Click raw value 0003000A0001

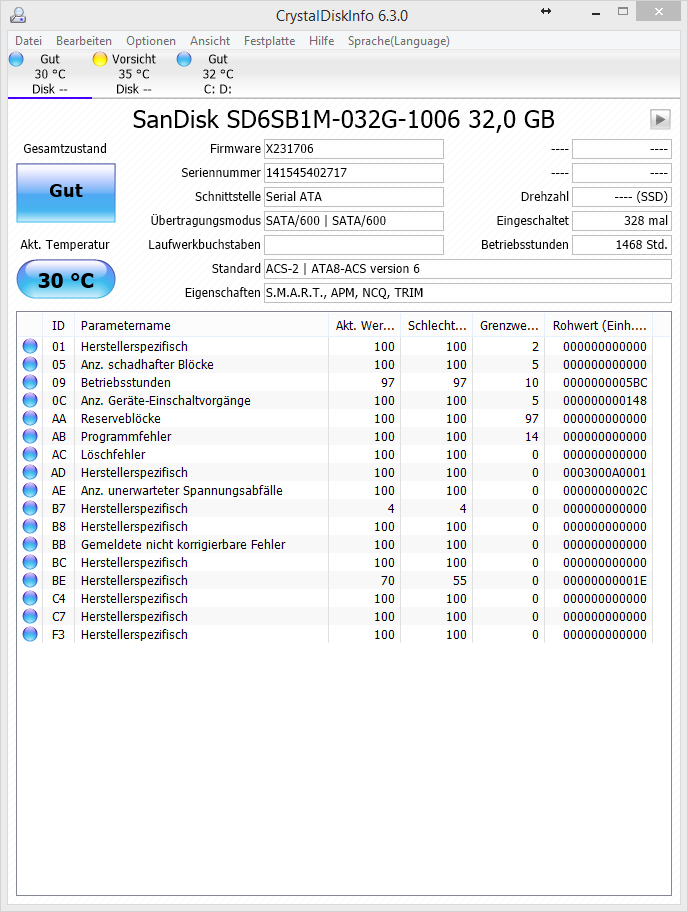(604, 472)
